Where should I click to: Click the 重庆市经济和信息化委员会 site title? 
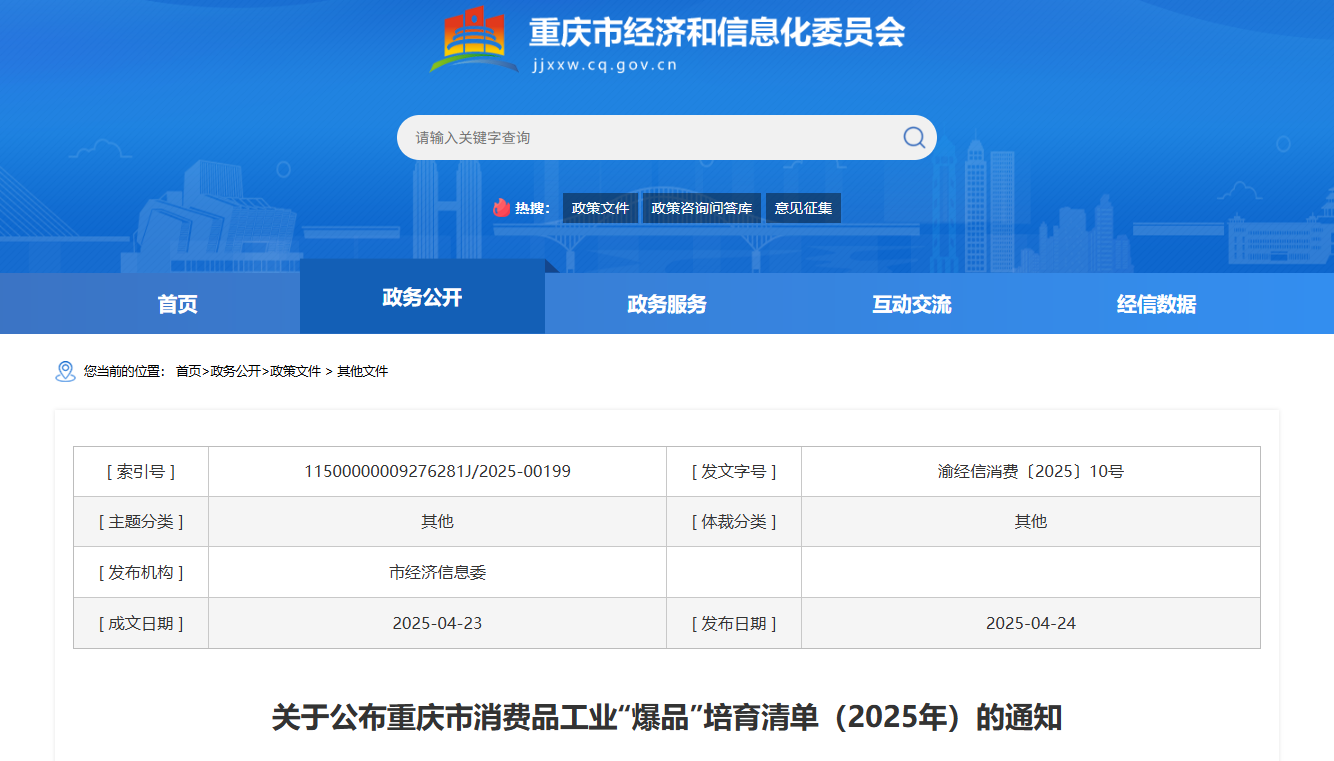(716, 33)
